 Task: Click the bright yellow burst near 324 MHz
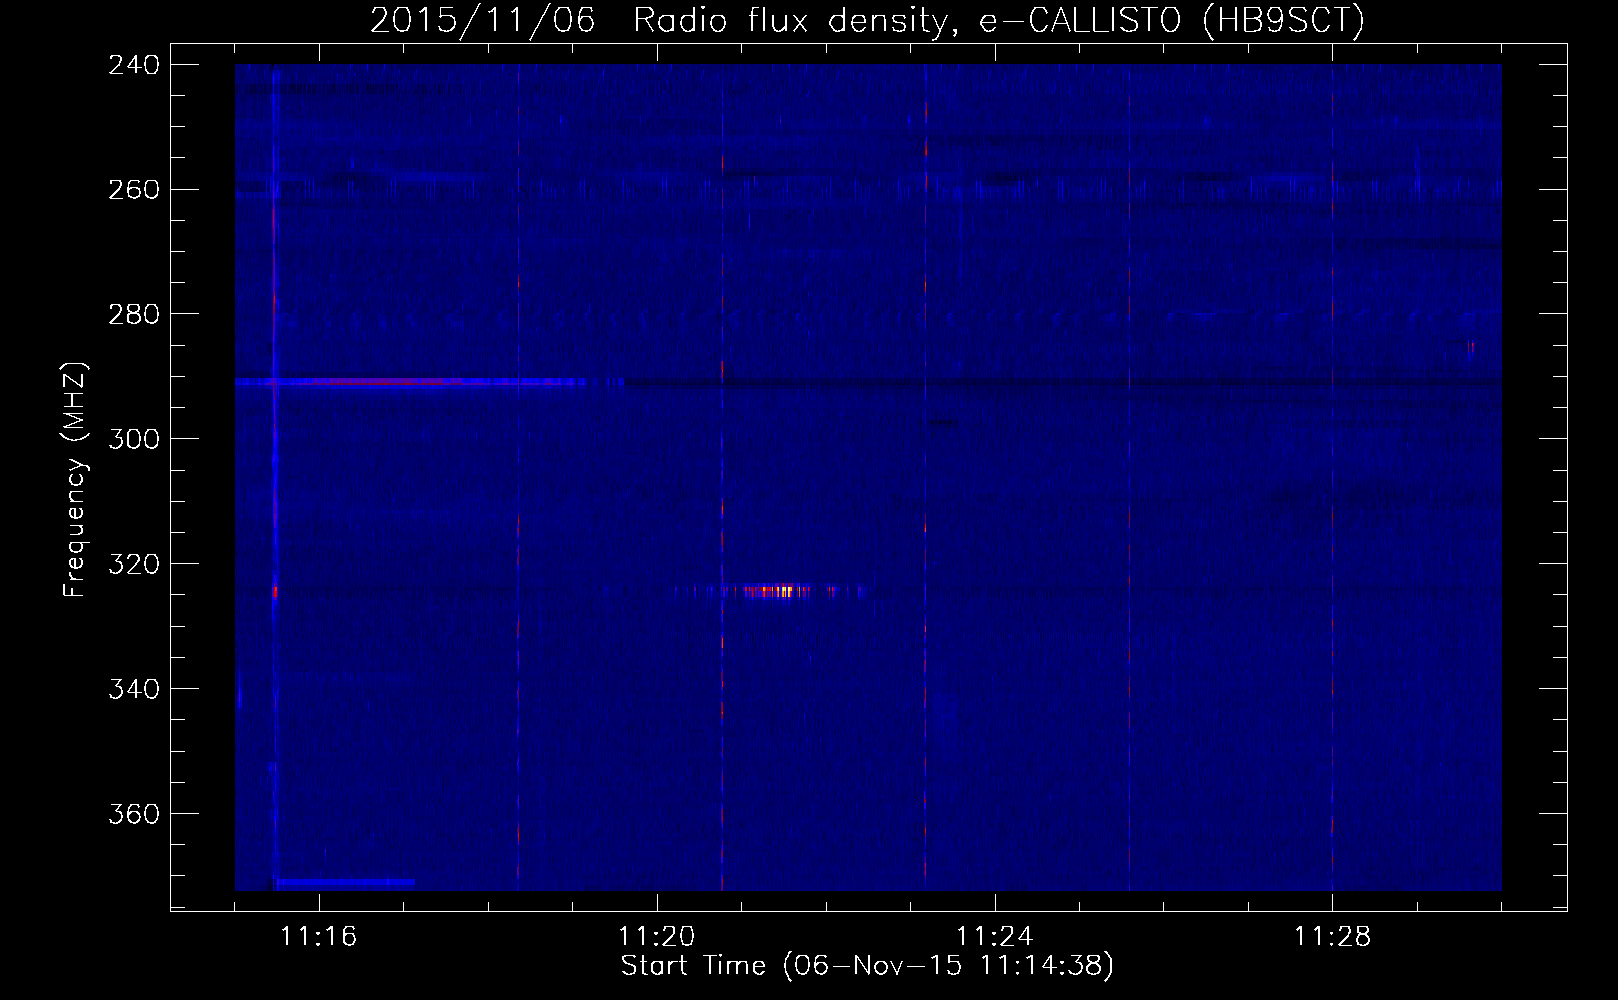point(778,591)
